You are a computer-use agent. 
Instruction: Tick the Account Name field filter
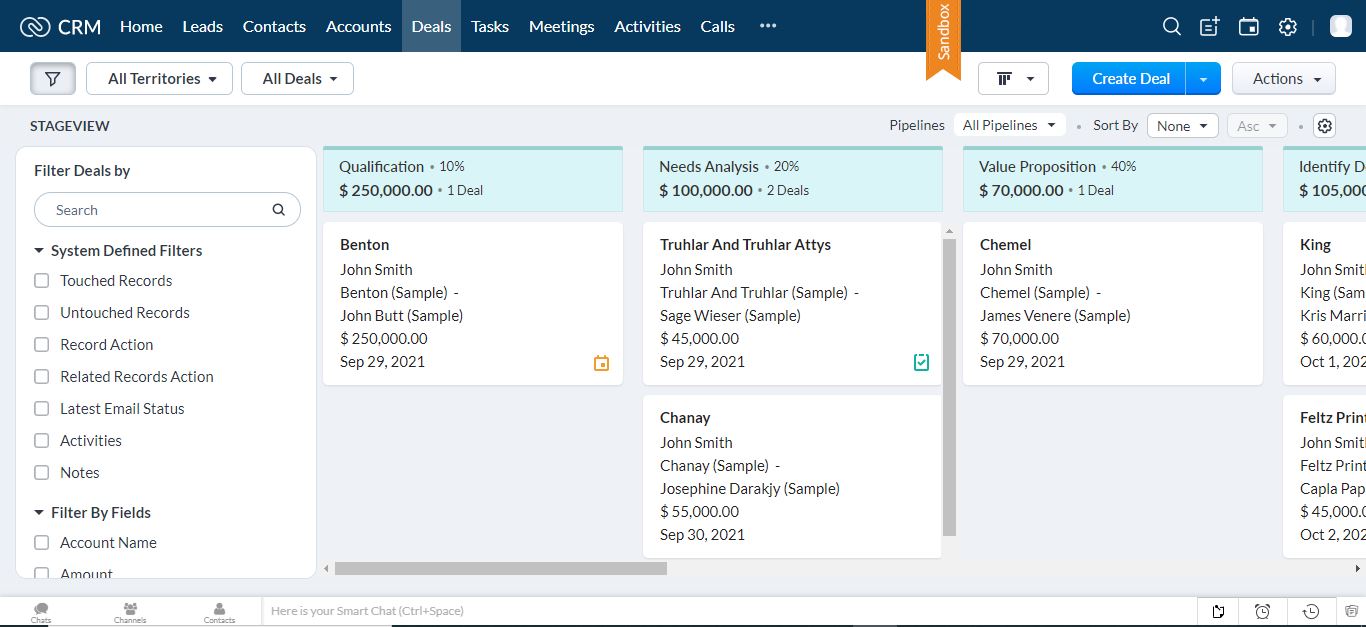pos(42,543)
